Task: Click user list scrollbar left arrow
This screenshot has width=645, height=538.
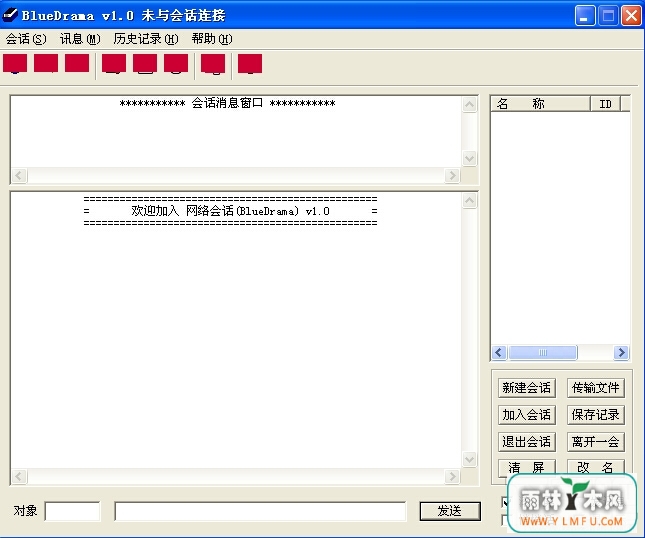Action: pos(499,353)
